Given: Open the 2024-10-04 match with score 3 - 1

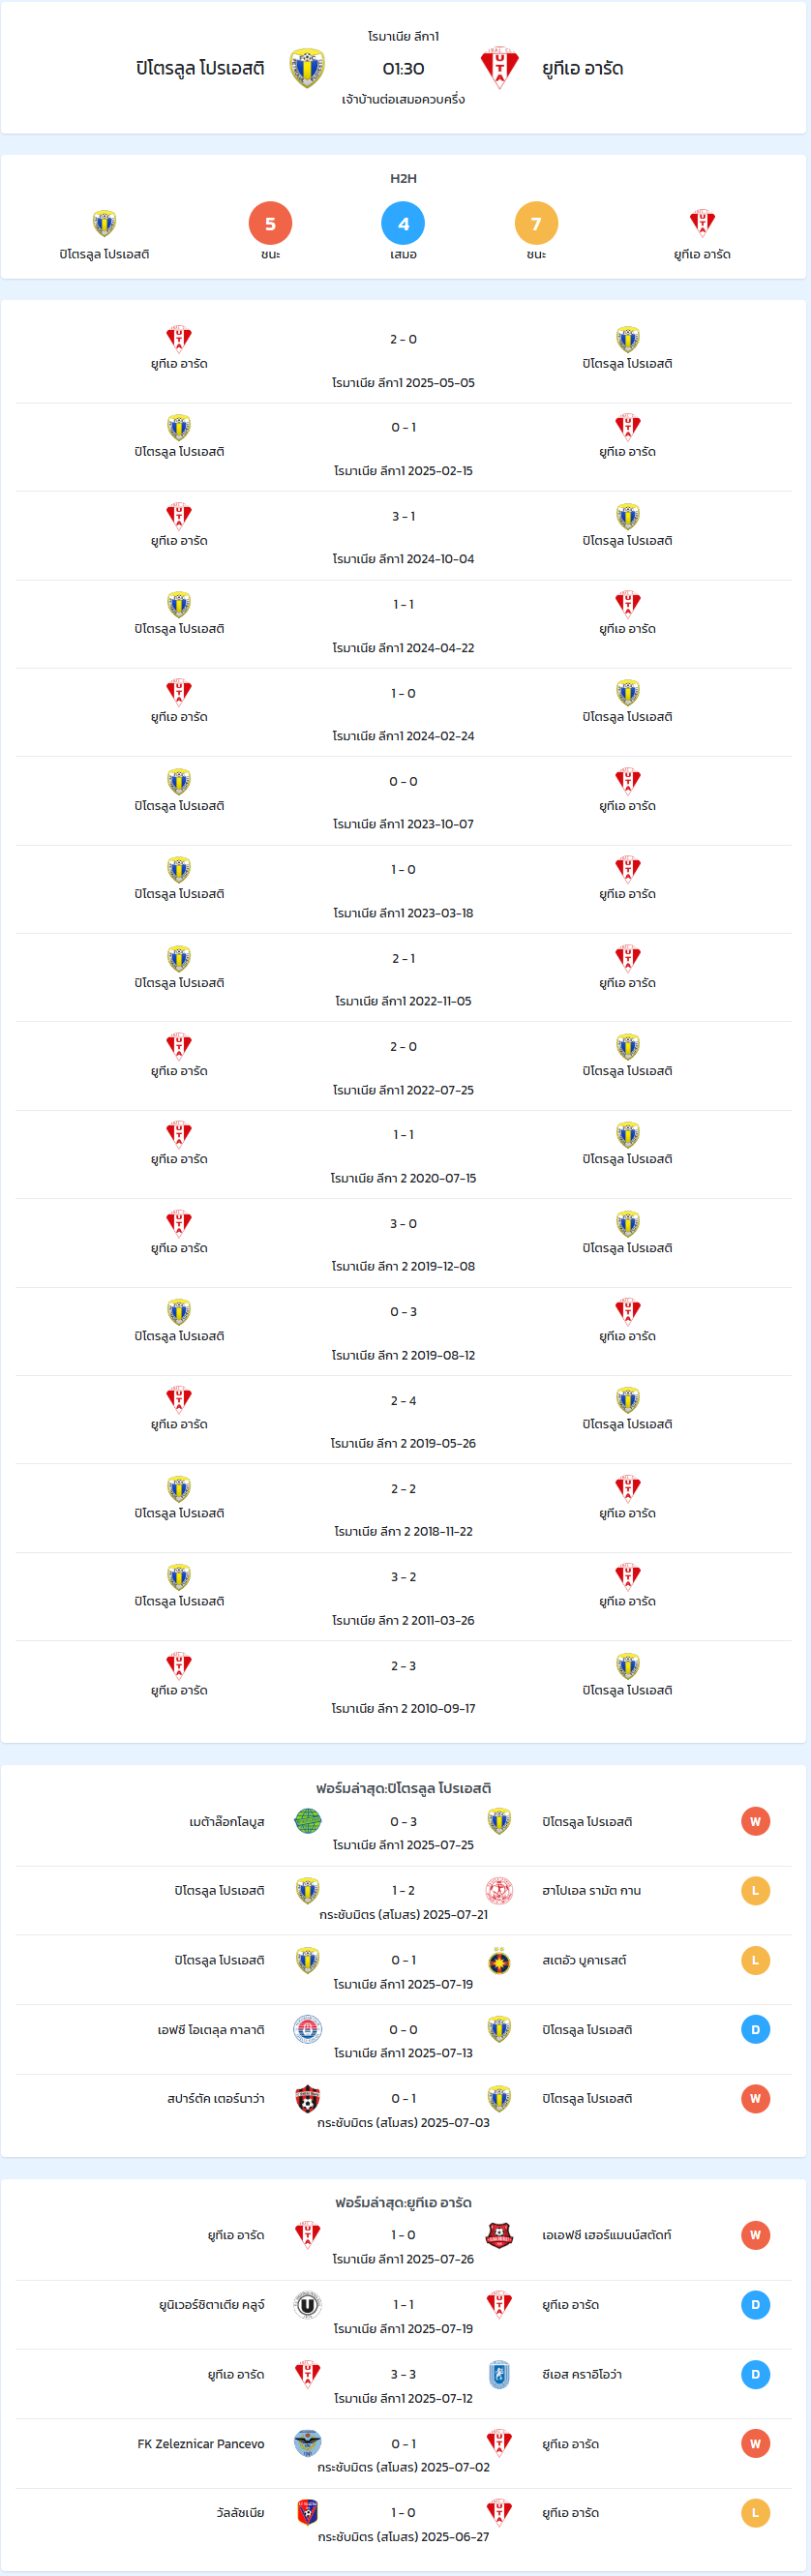Looking at the screenshot, I should pyautogui.click(x=403, y=537).
